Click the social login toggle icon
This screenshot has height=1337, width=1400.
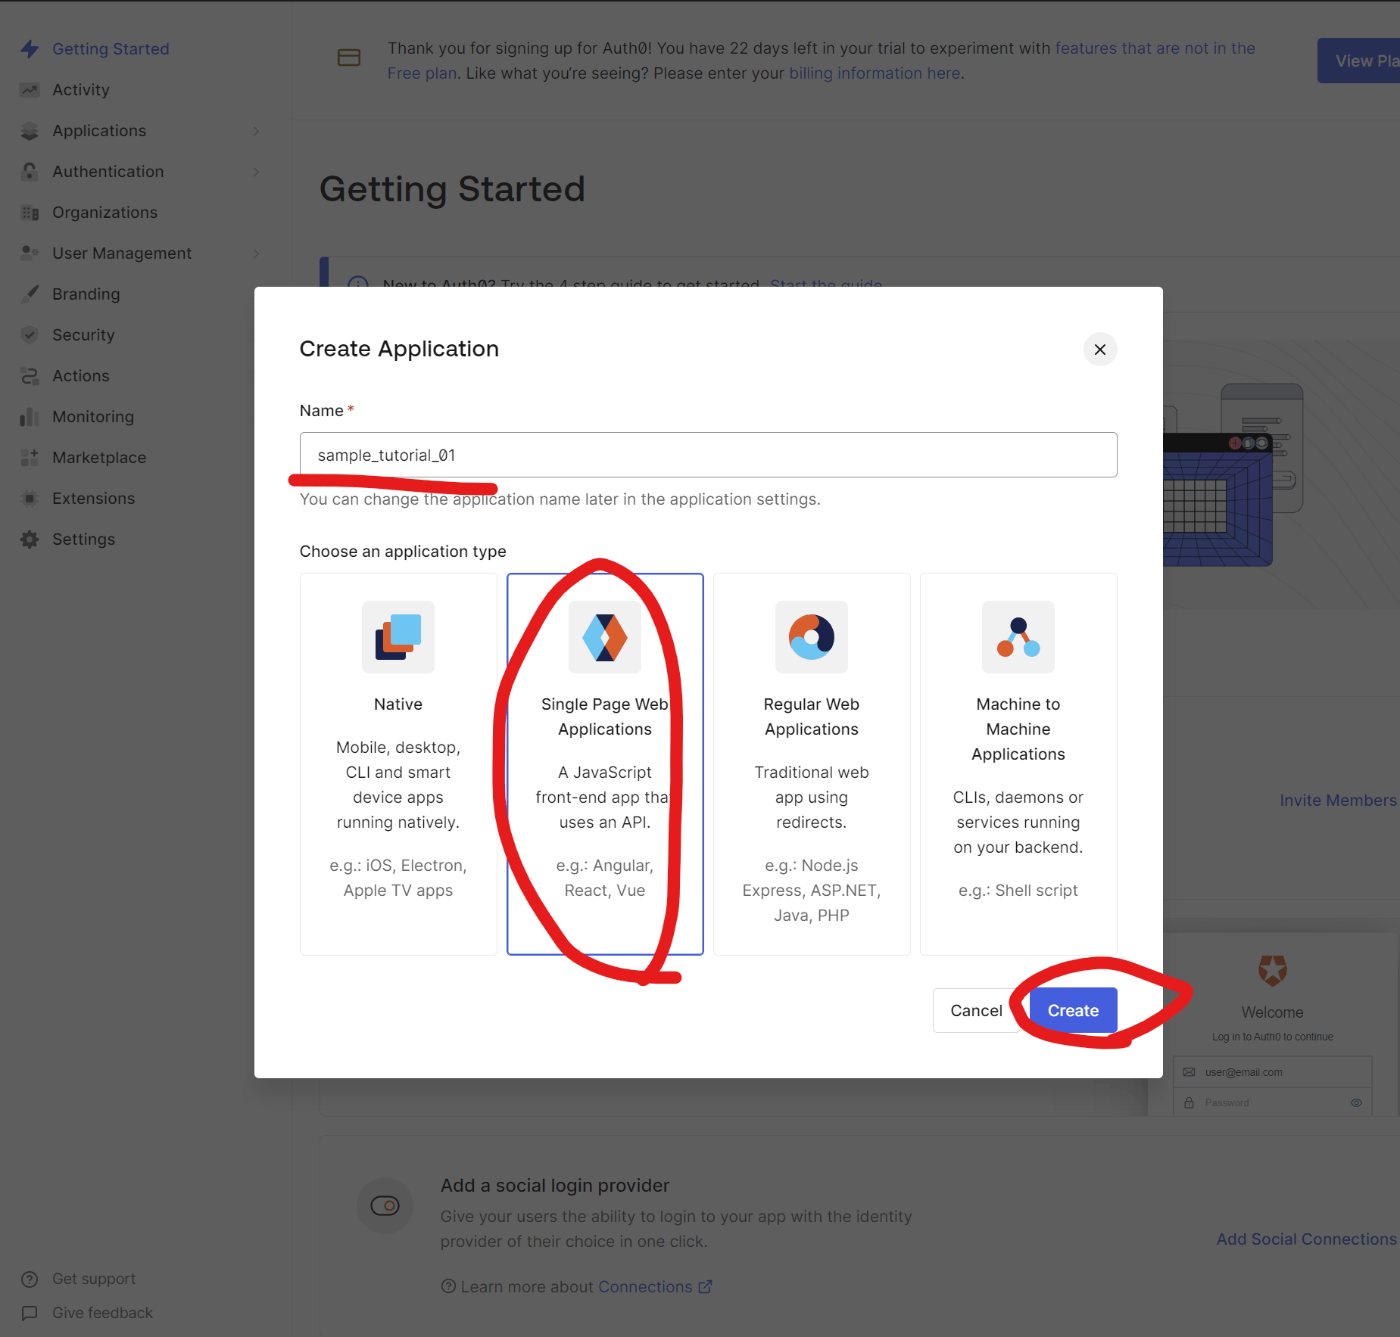pyautogui.click(x=385, y=1206)
